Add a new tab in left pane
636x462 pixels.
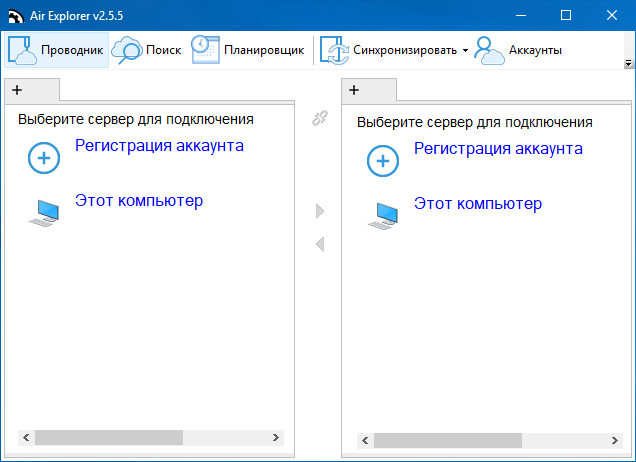(x=17, y=90)
